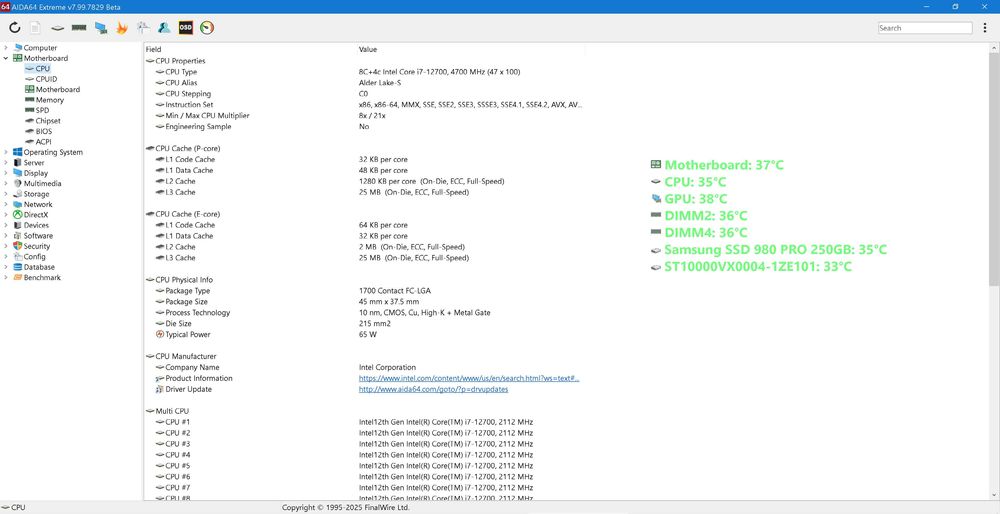Click the Samsung SSD 980 PRO temperature reading

coord(768,249)
